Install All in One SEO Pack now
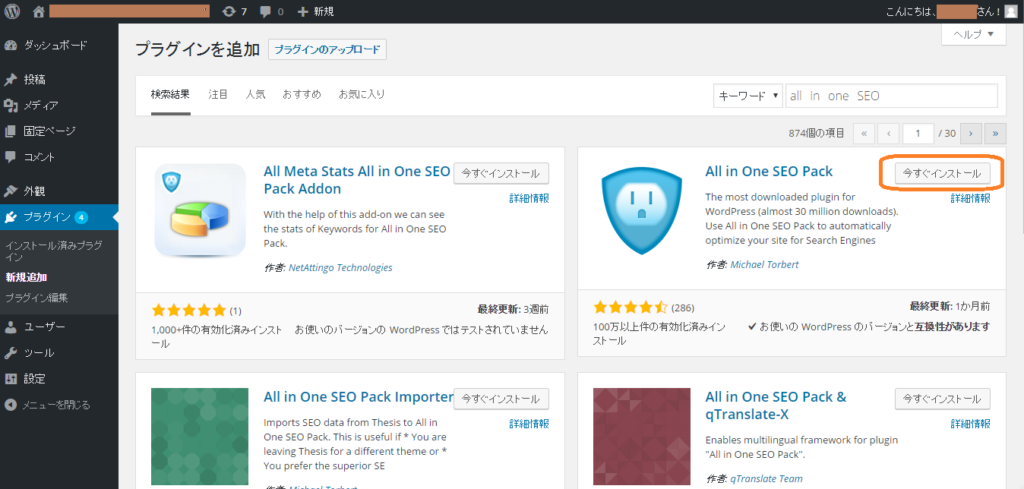This screenshot has height=489, width=1024. [x=942, y=174]
